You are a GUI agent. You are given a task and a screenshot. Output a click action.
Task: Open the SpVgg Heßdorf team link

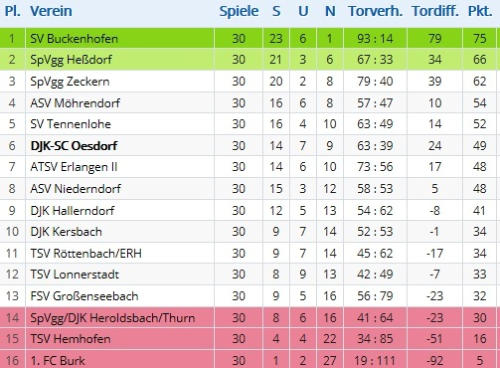pos(71,60)
